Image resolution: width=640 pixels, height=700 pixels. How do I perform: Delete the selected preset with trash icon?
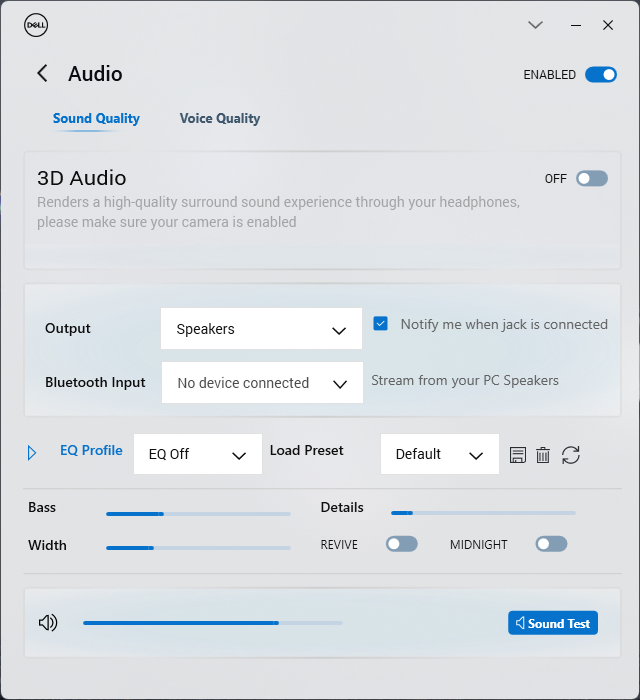[x=543, y=455]
